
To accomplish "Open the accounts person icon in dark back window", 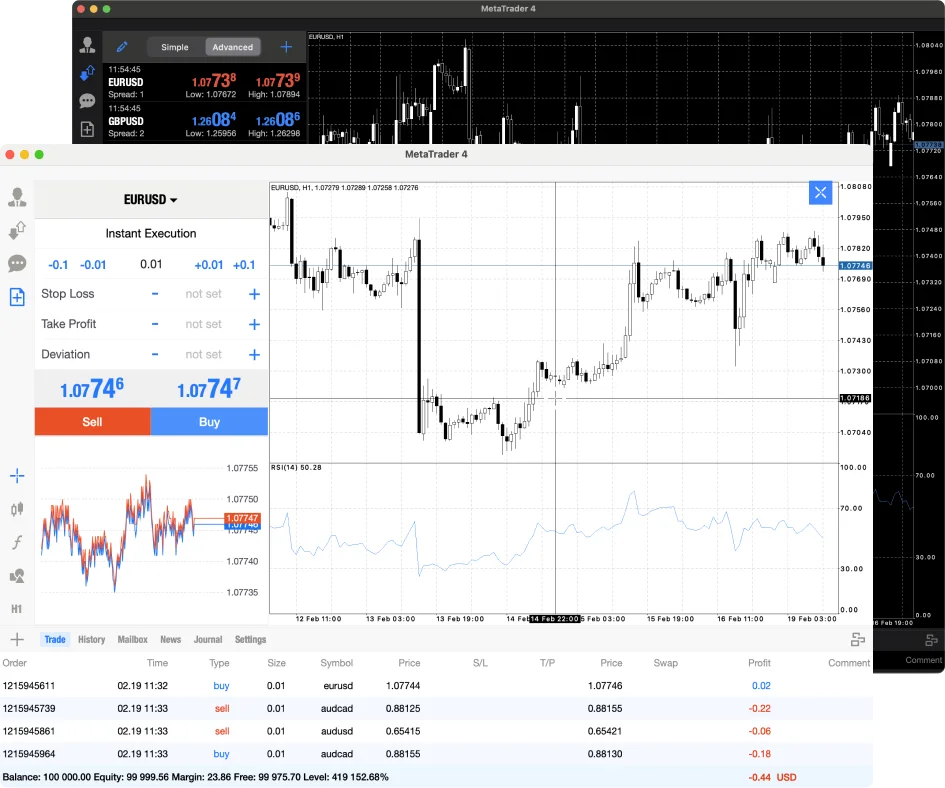I will [x=87, y=45].
